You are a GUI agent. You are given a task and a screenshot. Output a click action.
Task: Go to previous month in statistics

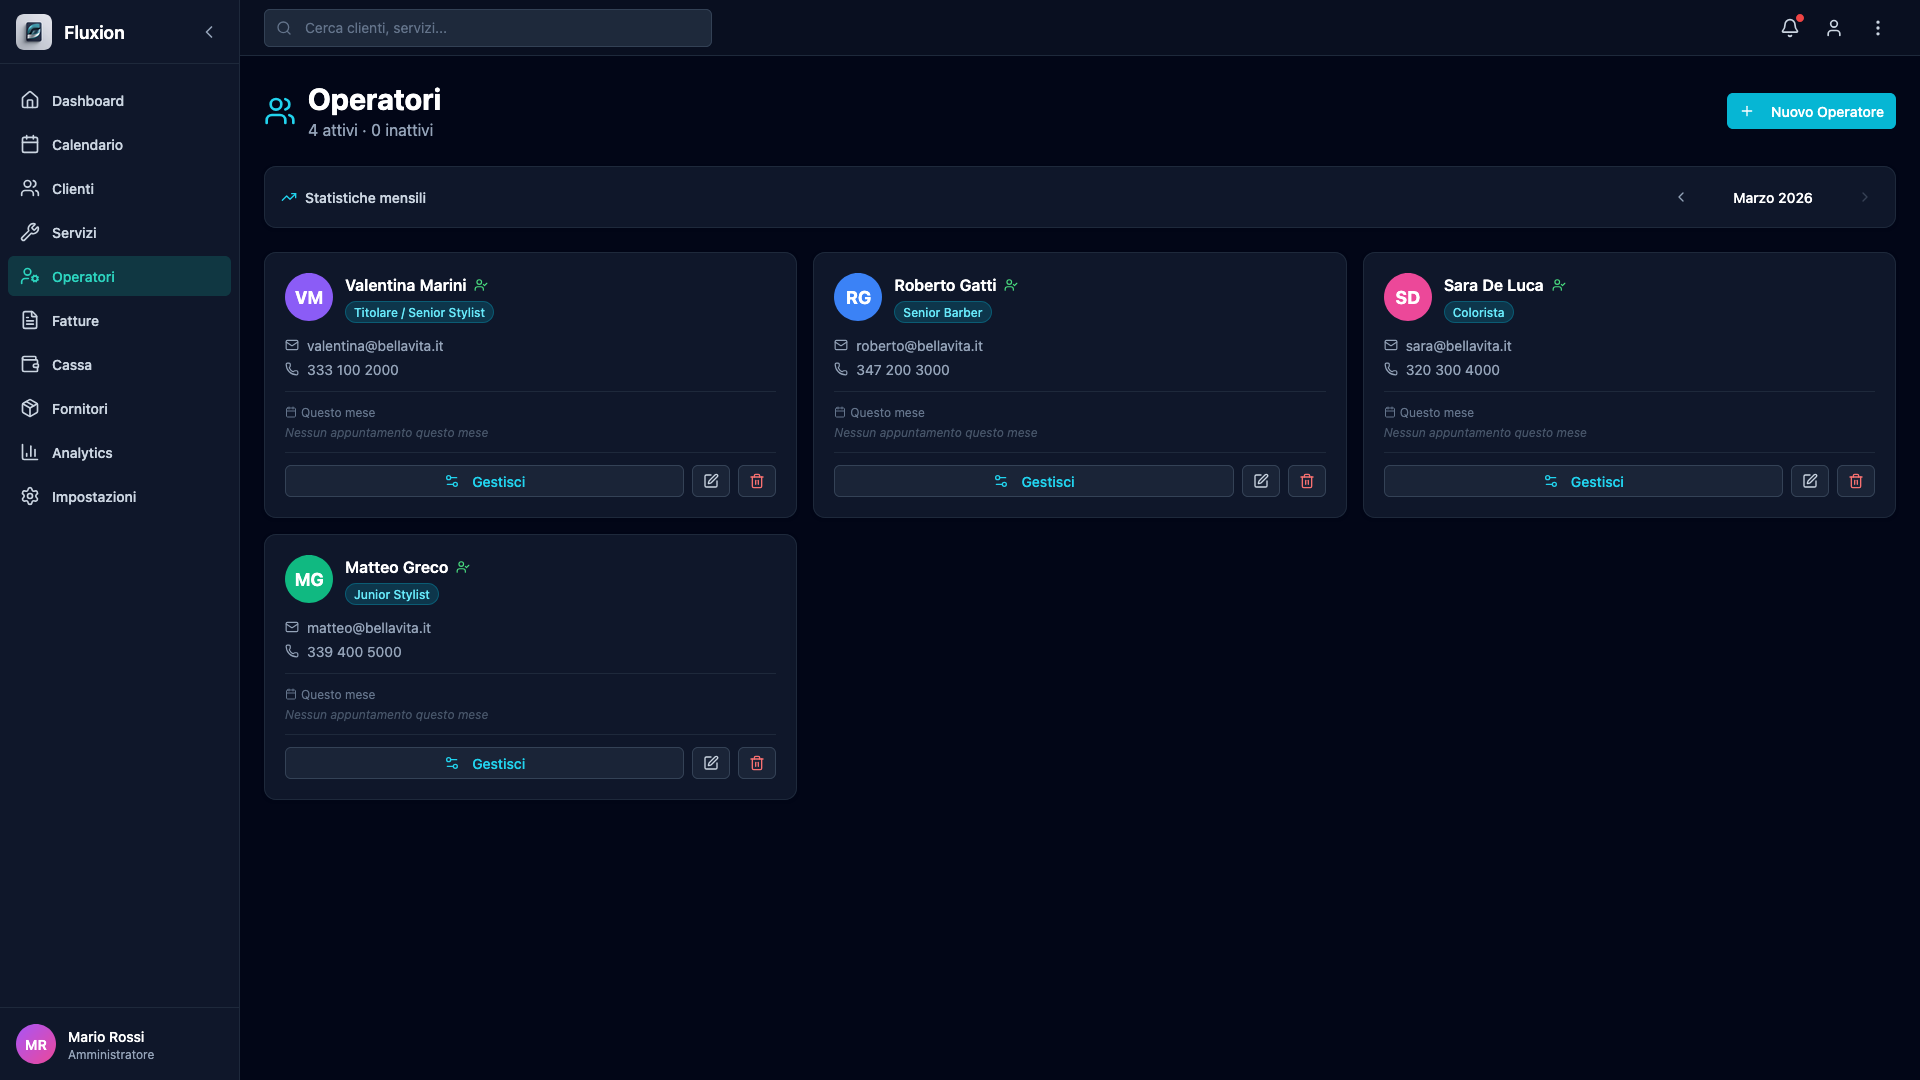tap(1681, 197)
